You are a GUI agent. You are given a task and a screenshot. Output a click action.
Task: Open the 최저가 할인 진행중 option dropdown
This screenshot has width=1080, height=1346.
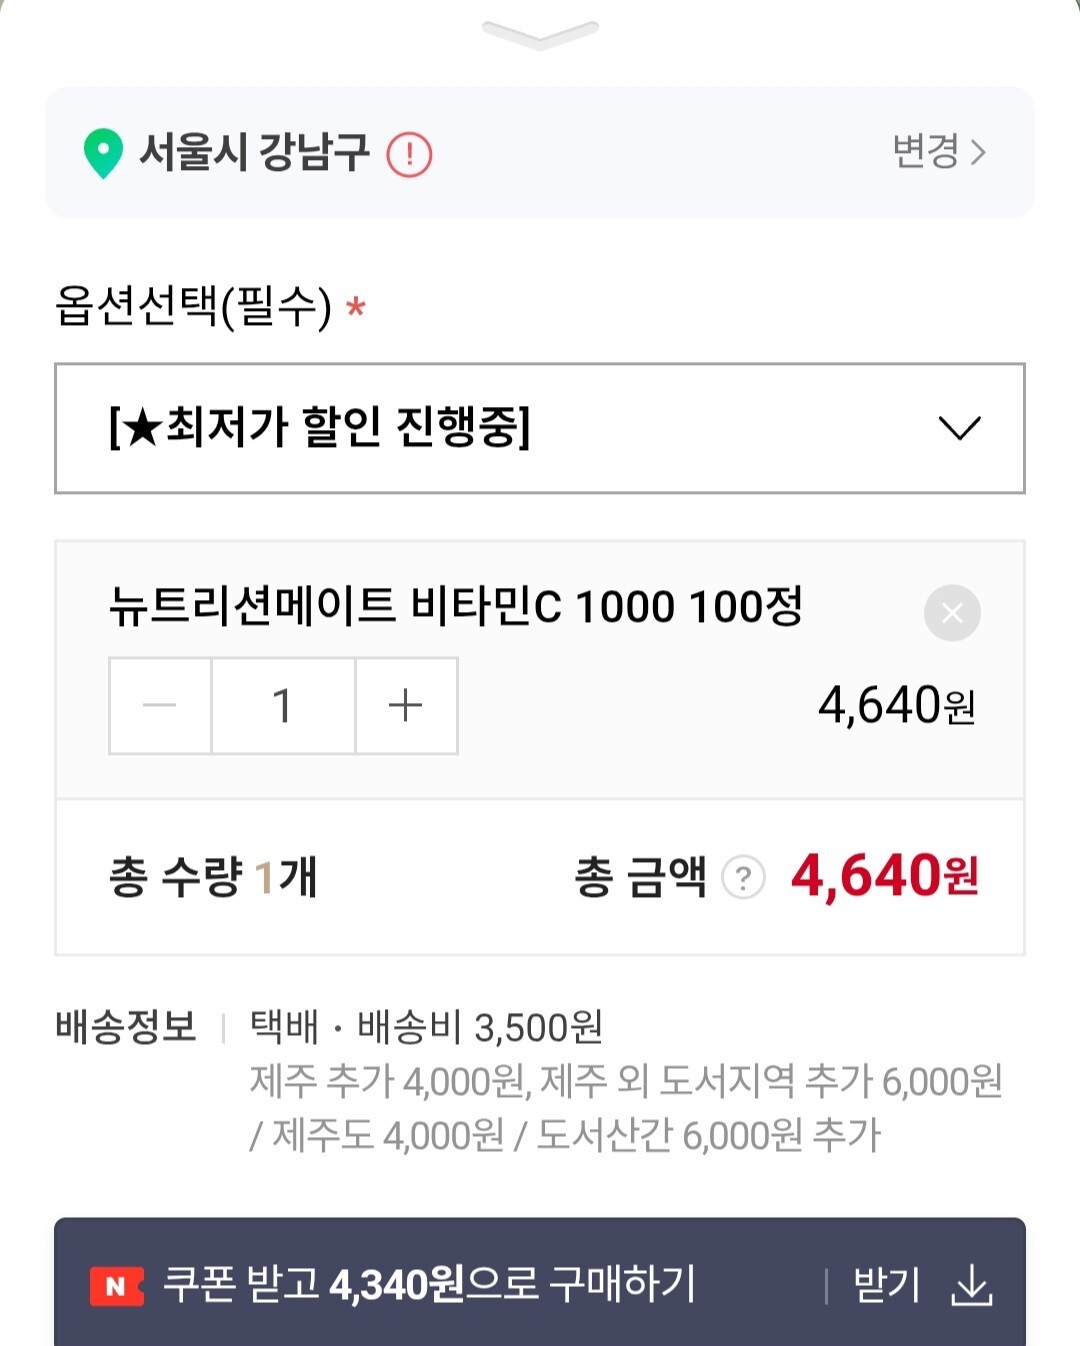(x=540, y=428)
